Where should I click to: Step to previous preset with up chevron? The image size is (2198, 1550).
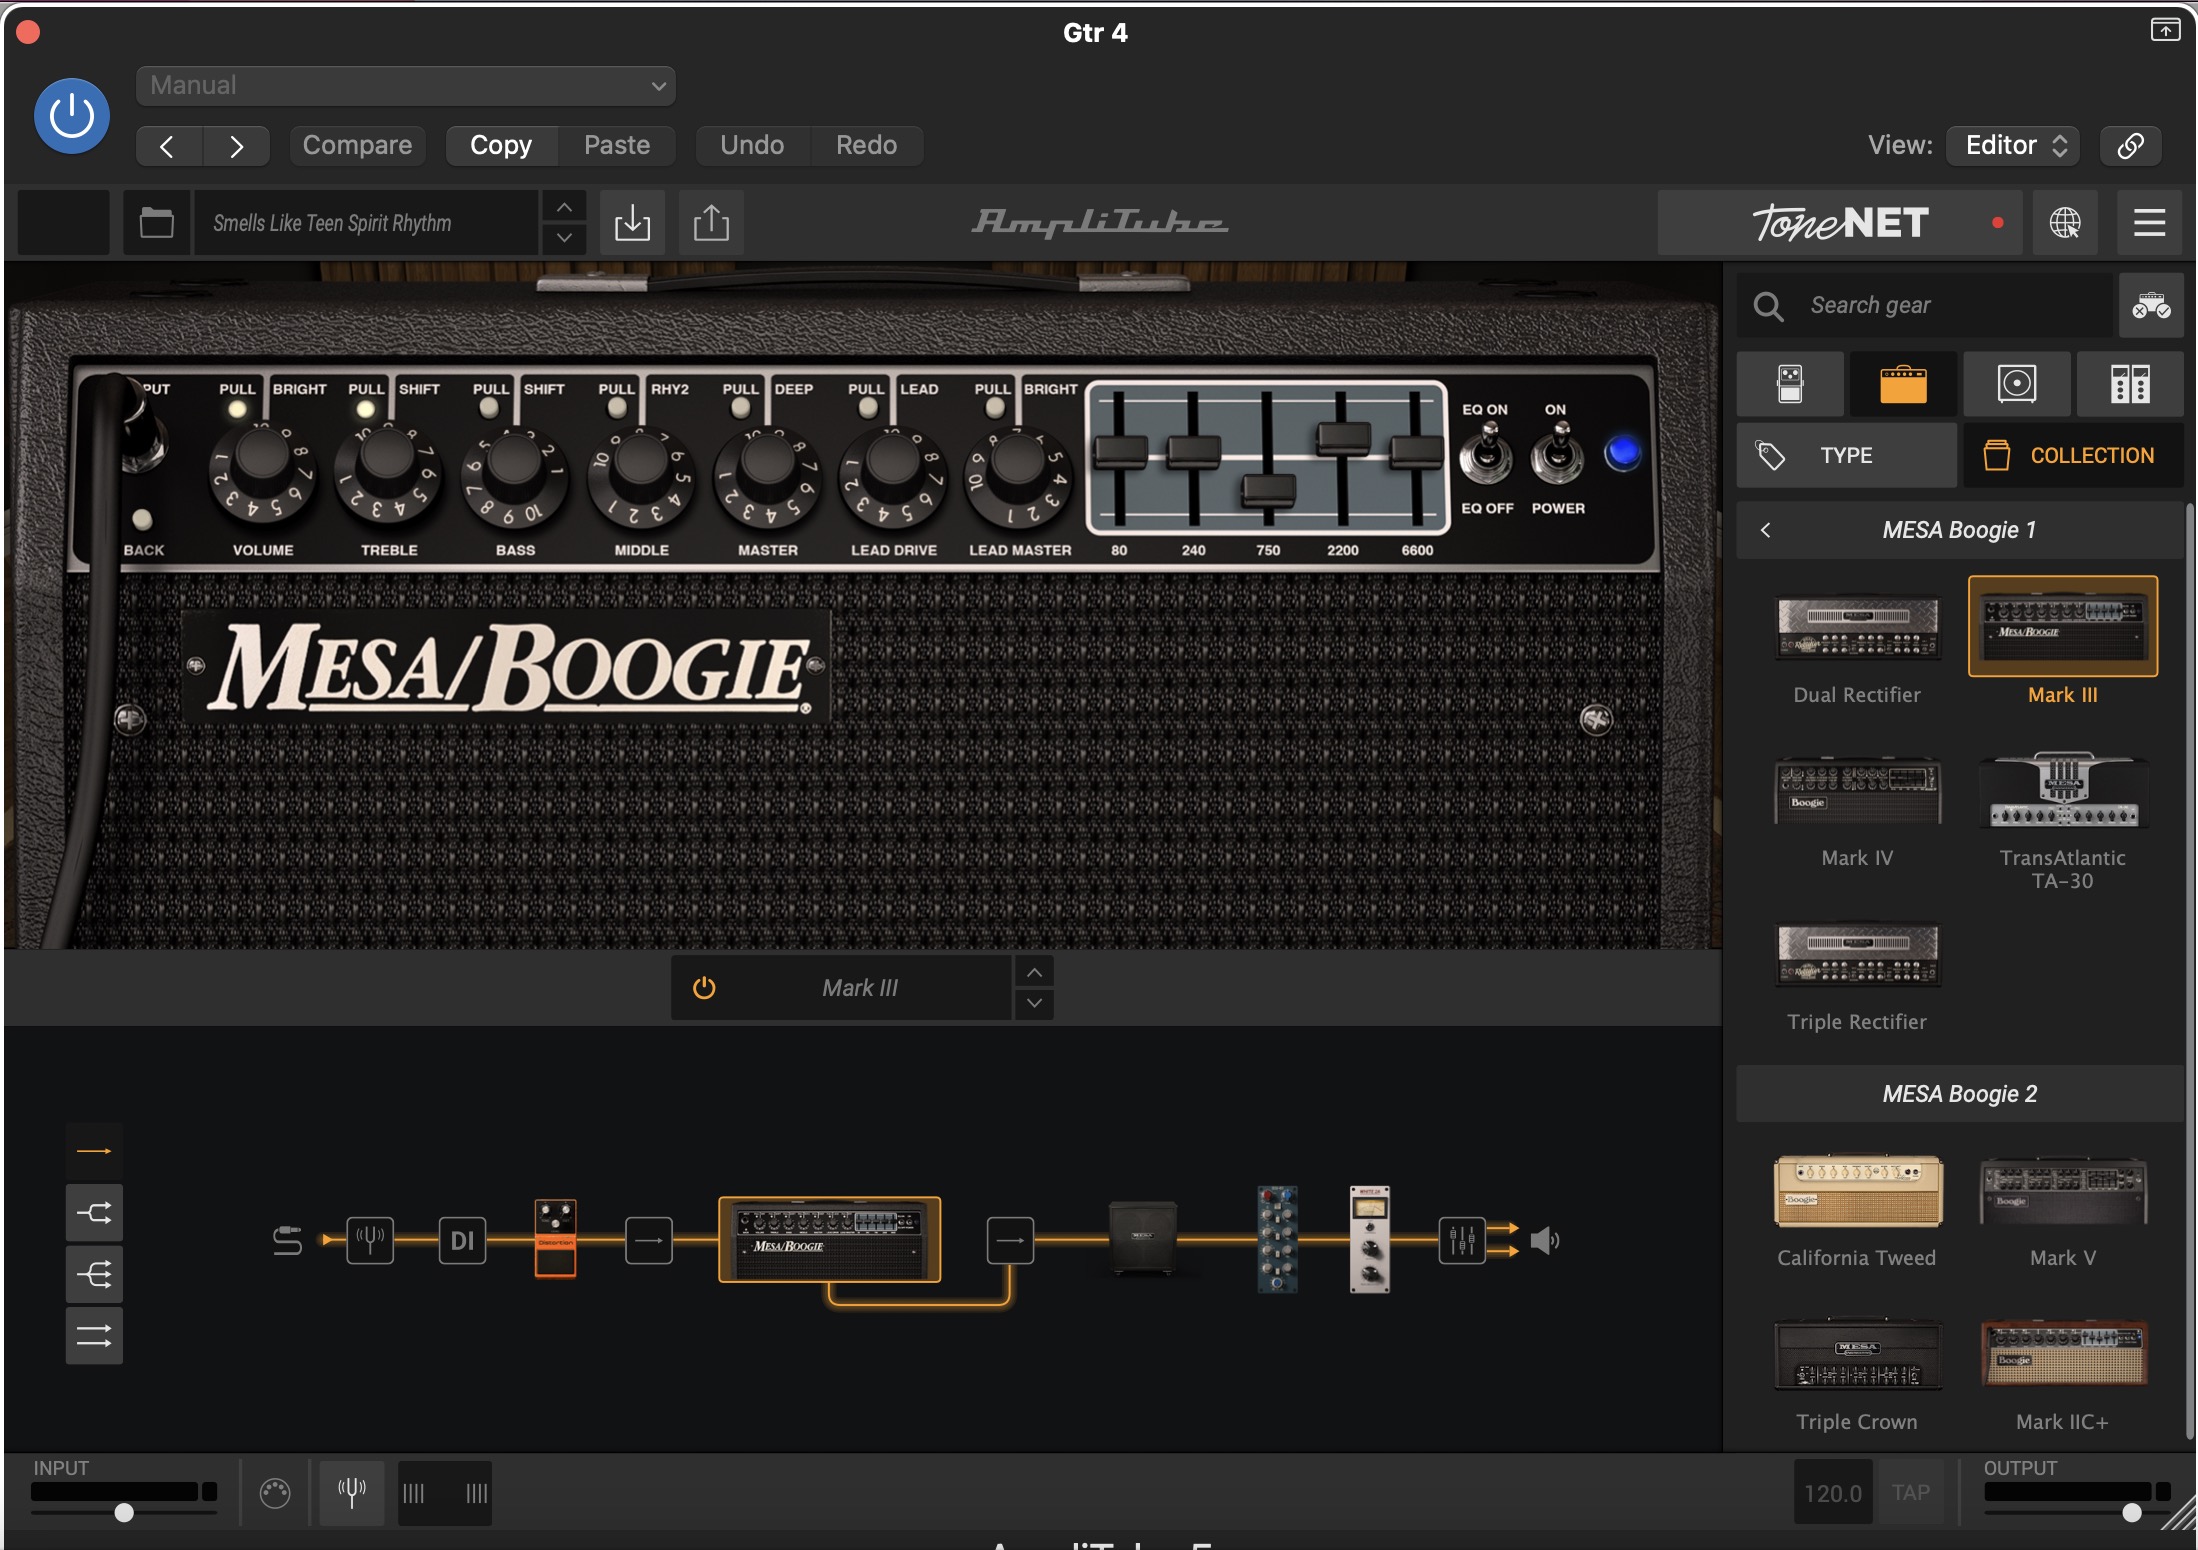click(564, 207)
